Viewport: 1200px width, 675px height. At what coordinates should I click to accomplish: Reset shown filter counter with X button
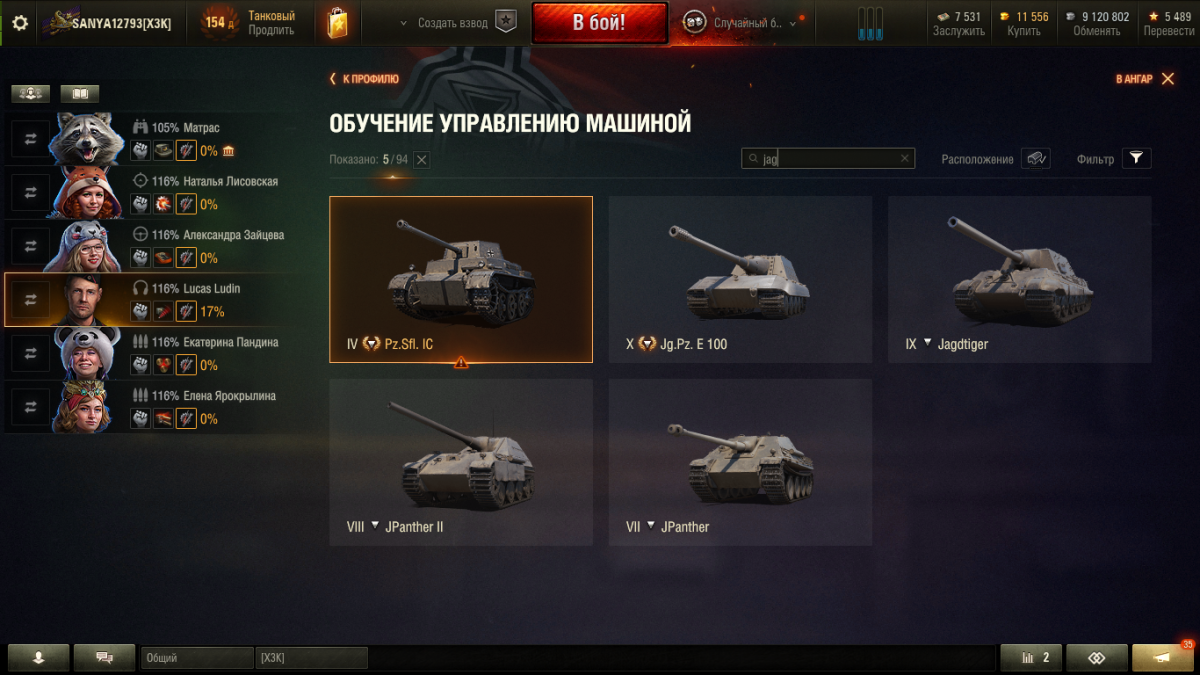click(x=422, y=160)
